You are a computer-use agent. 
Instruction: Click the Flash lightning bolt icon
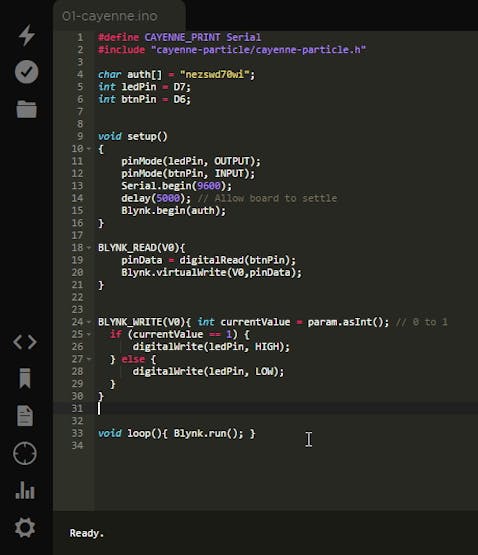(27, 35)
